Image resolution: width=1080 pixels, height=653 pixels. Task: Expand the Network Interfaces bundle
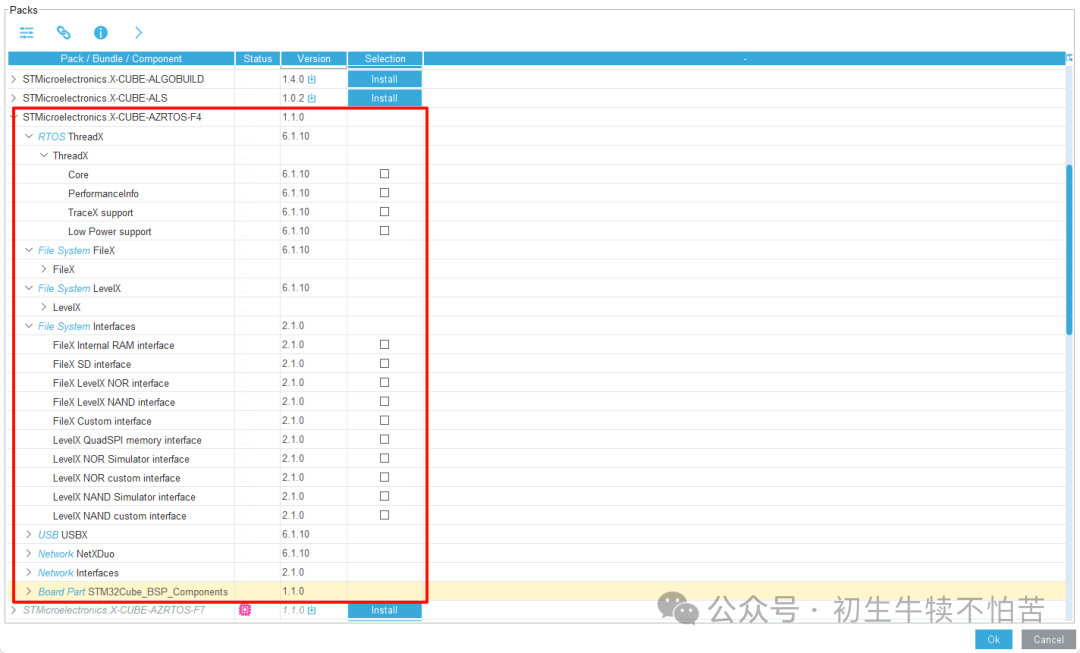tap(28, 572)
